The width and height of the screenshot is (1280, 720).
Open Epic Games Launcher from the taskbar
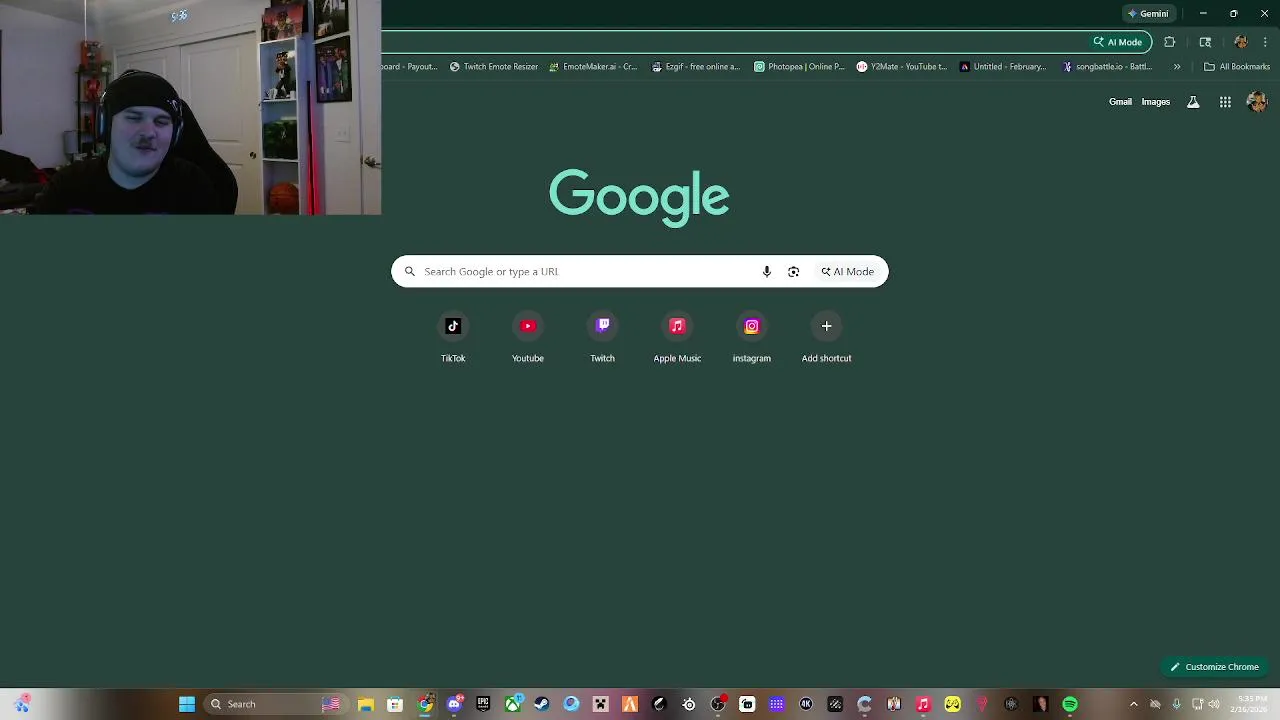[x=483, y=704]
